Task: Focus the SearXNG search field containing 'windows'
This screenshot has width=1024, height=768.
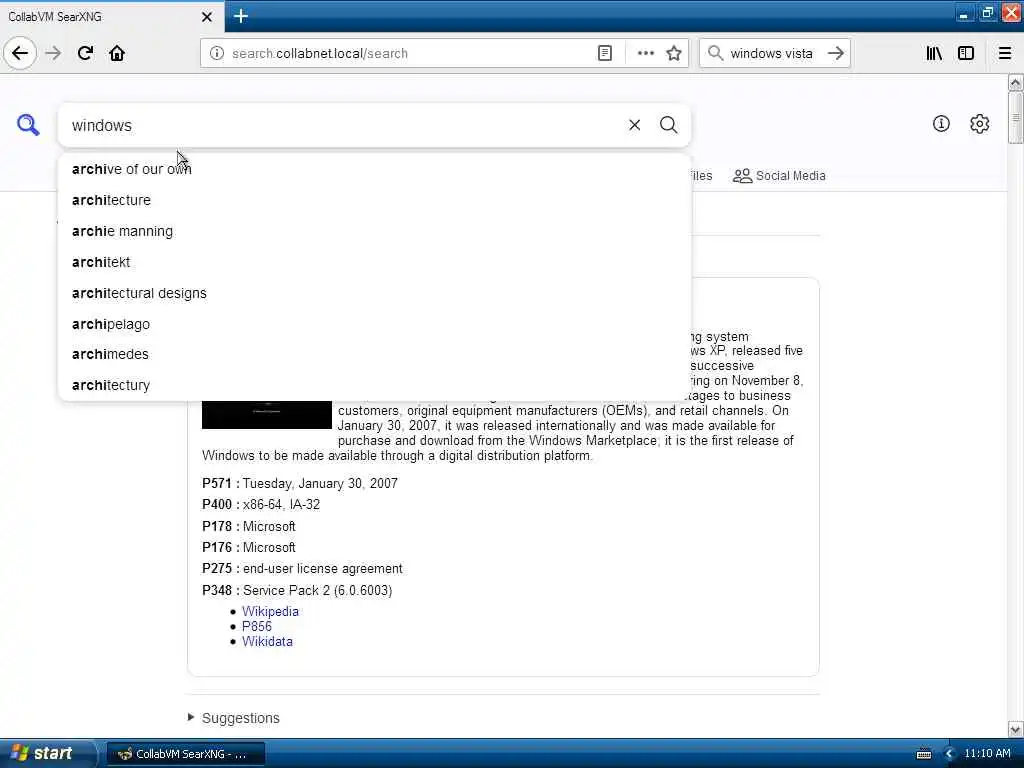Action: pos(343,125)
